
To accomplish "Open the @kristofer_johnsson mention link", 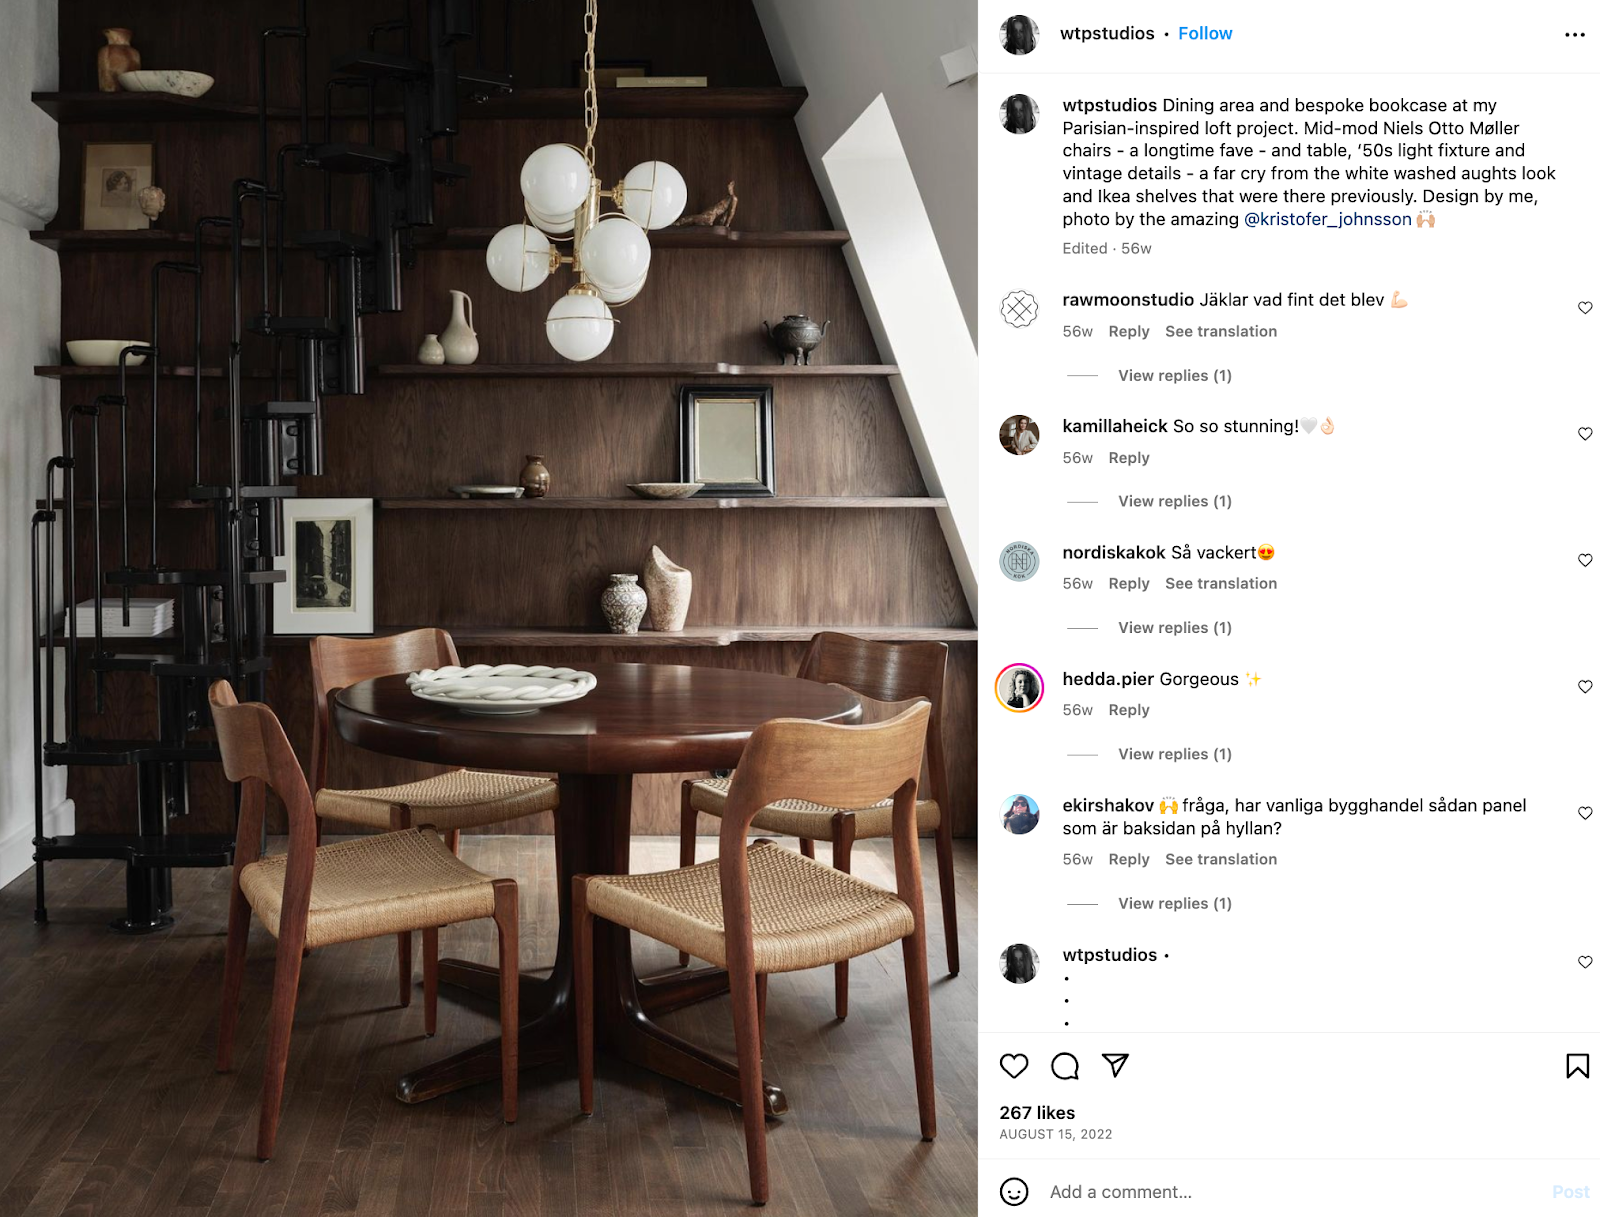I will coord(1327,219).
